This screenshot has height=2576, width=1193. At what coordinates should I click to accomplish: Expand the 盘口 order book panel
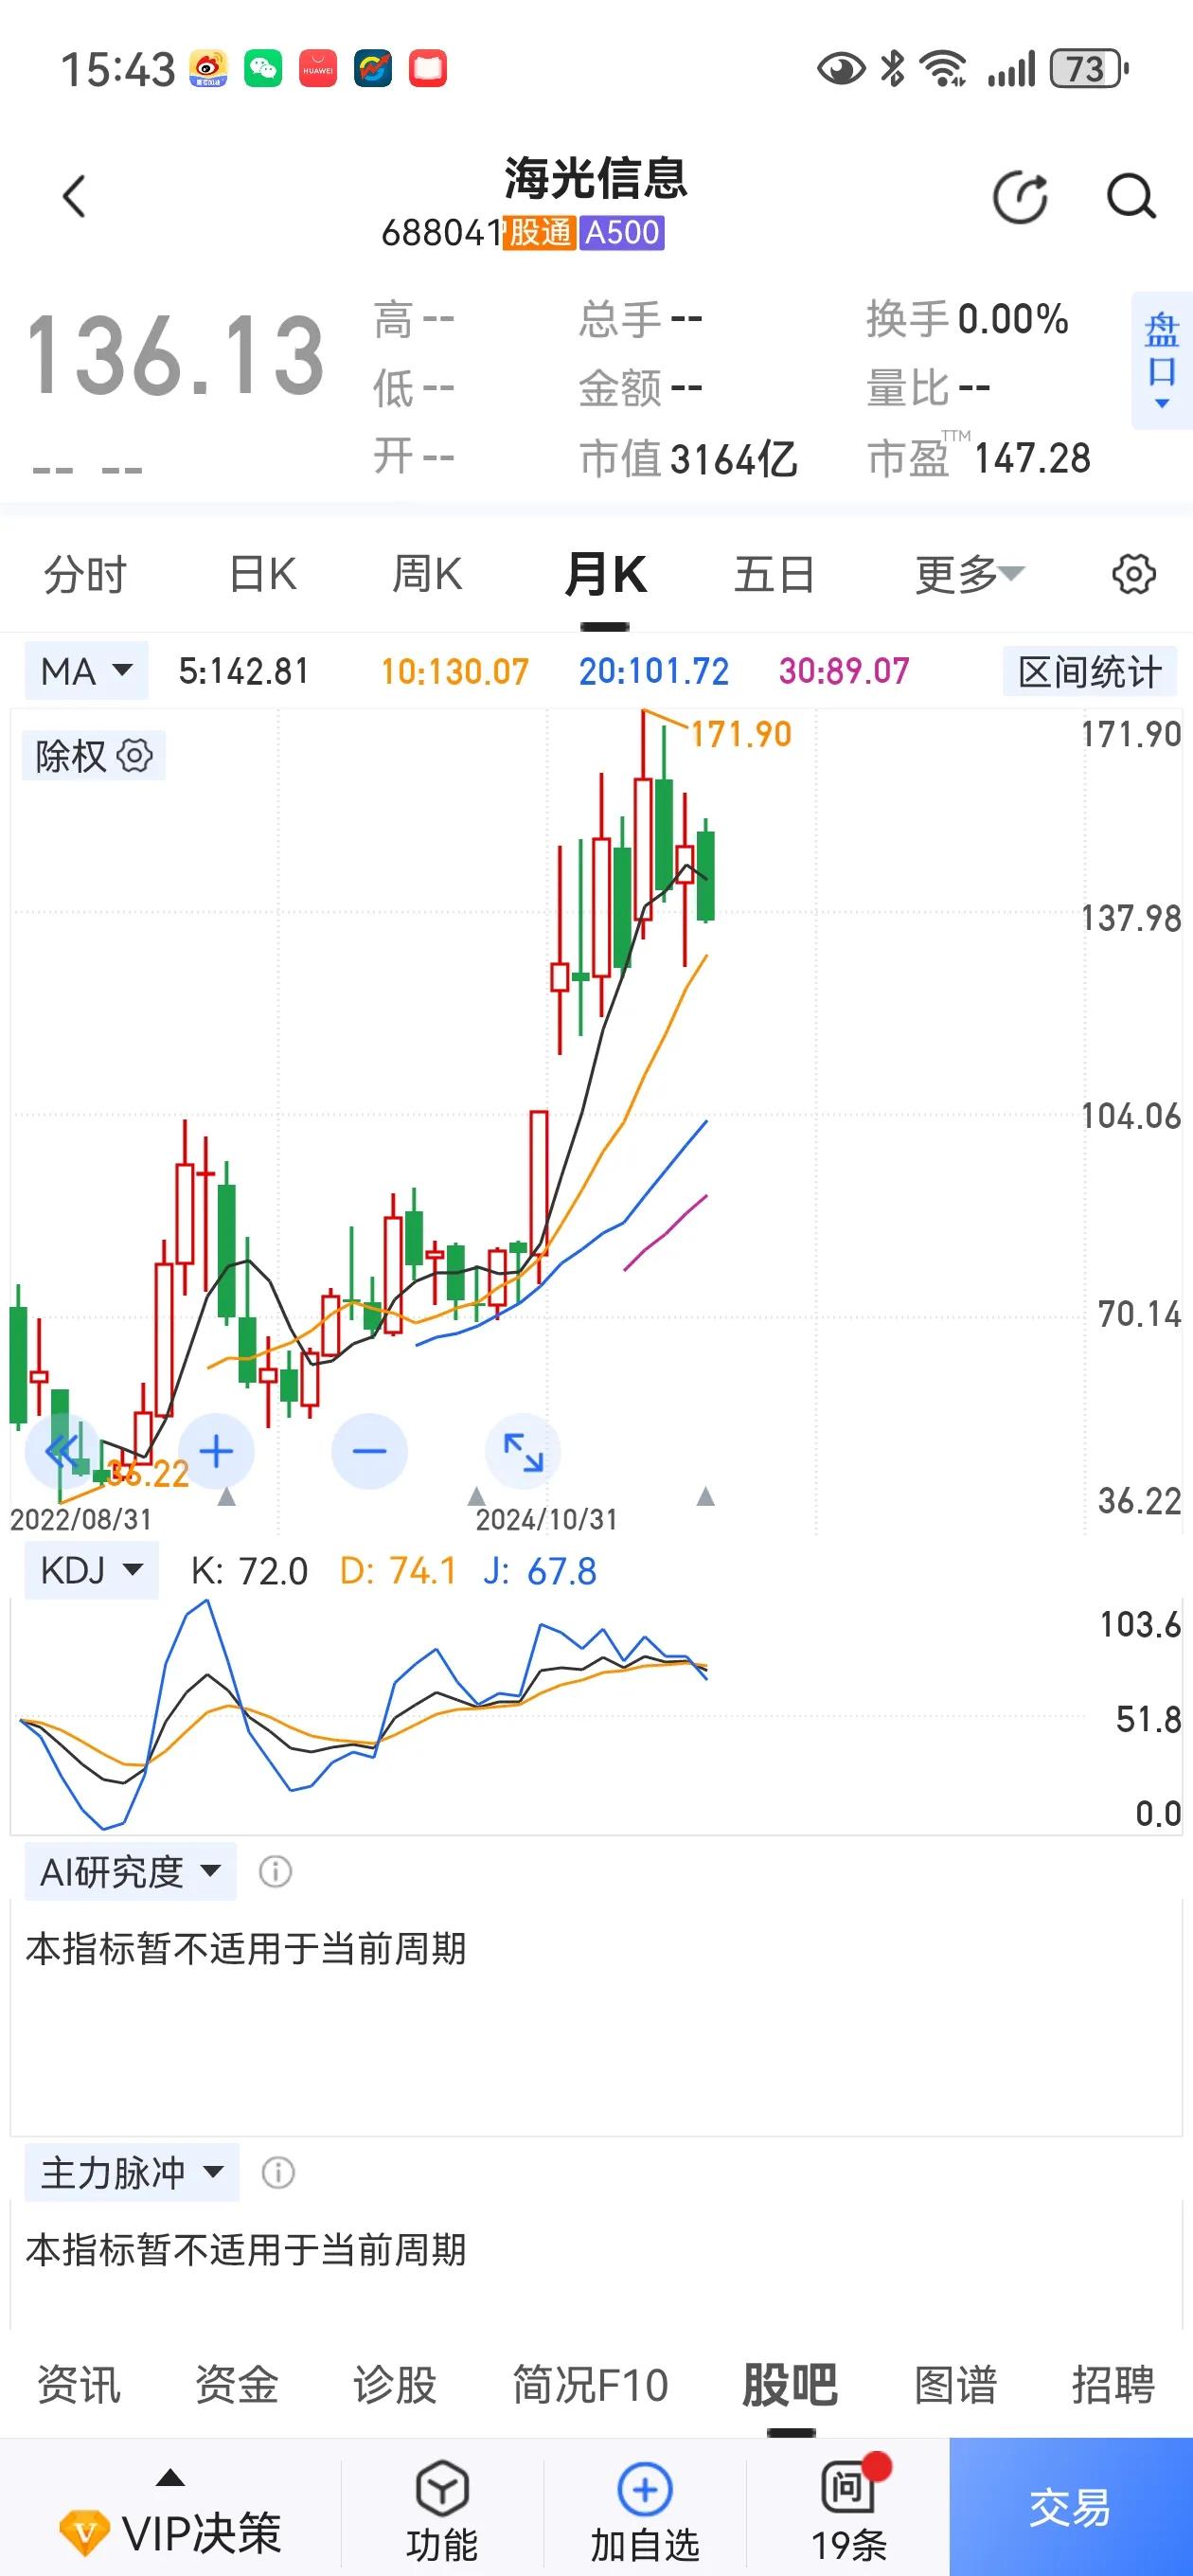[x=1161, y=360]
